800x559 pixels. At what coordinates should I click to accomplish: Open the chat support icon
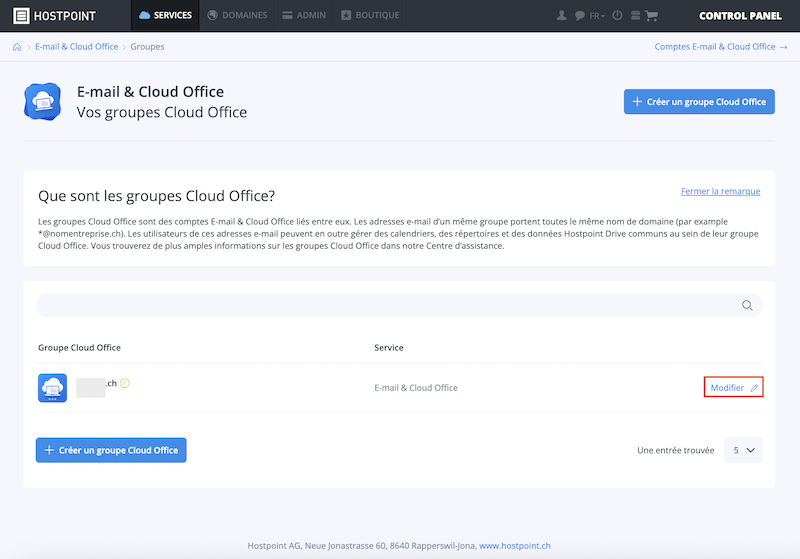coord(580,16)
